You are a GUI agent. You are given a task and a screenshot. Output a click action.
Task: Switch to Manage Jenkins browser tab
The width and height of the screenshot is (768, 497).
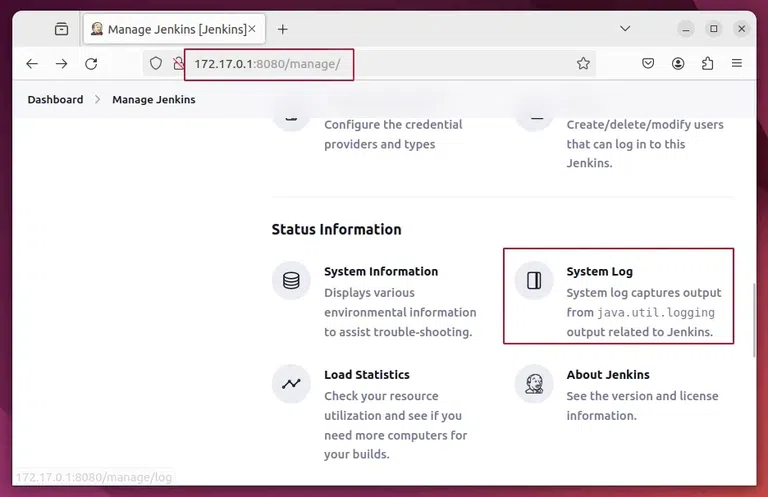point(170,29)
